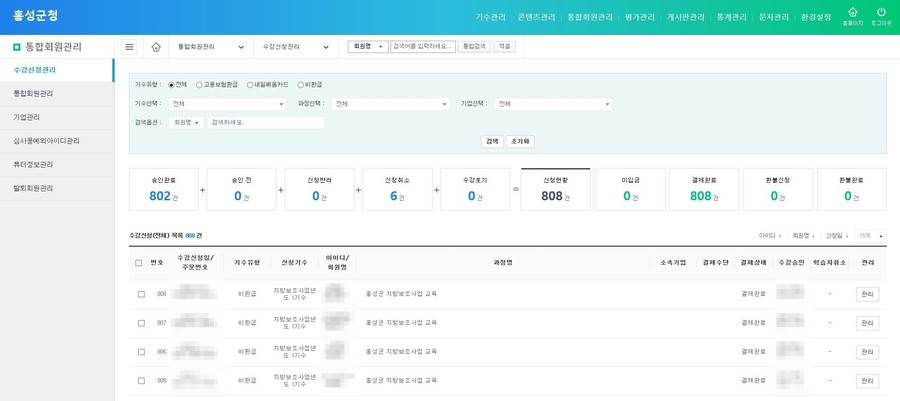Click the 통합검색 button

474,46
